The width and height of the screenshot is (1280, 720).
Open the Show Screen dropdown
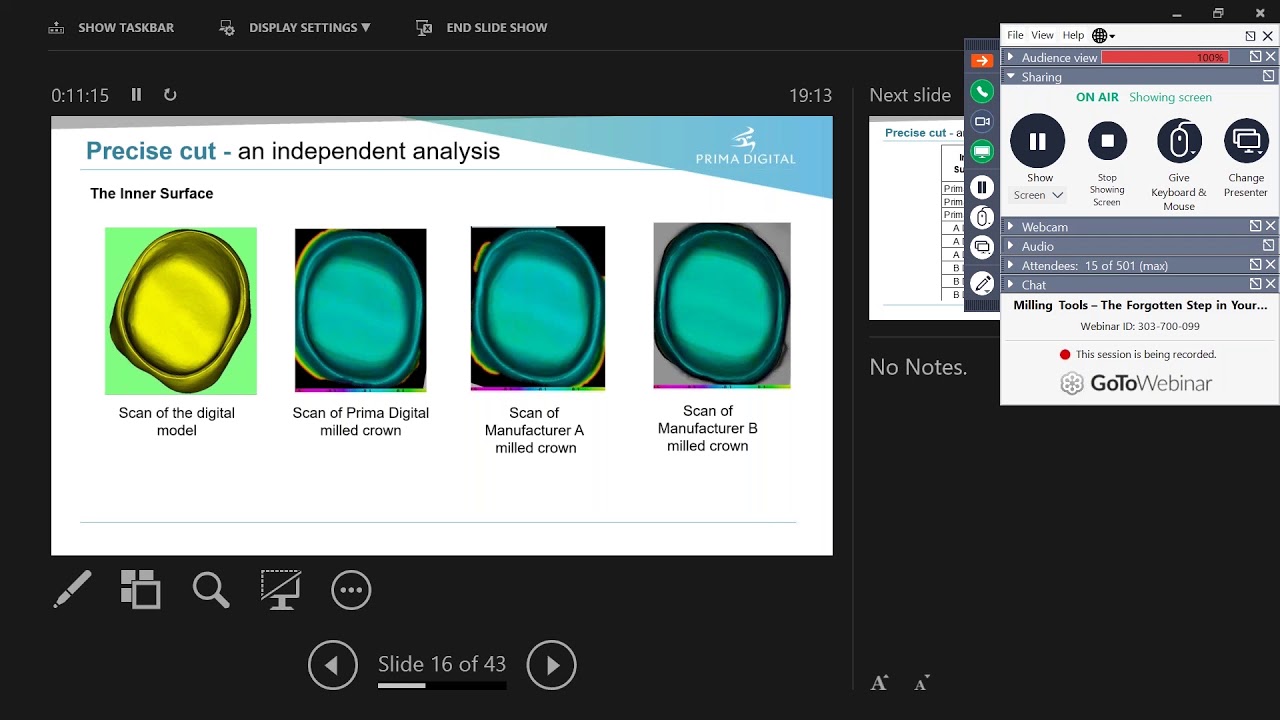pyautogui.click(x=1039, y=195)
